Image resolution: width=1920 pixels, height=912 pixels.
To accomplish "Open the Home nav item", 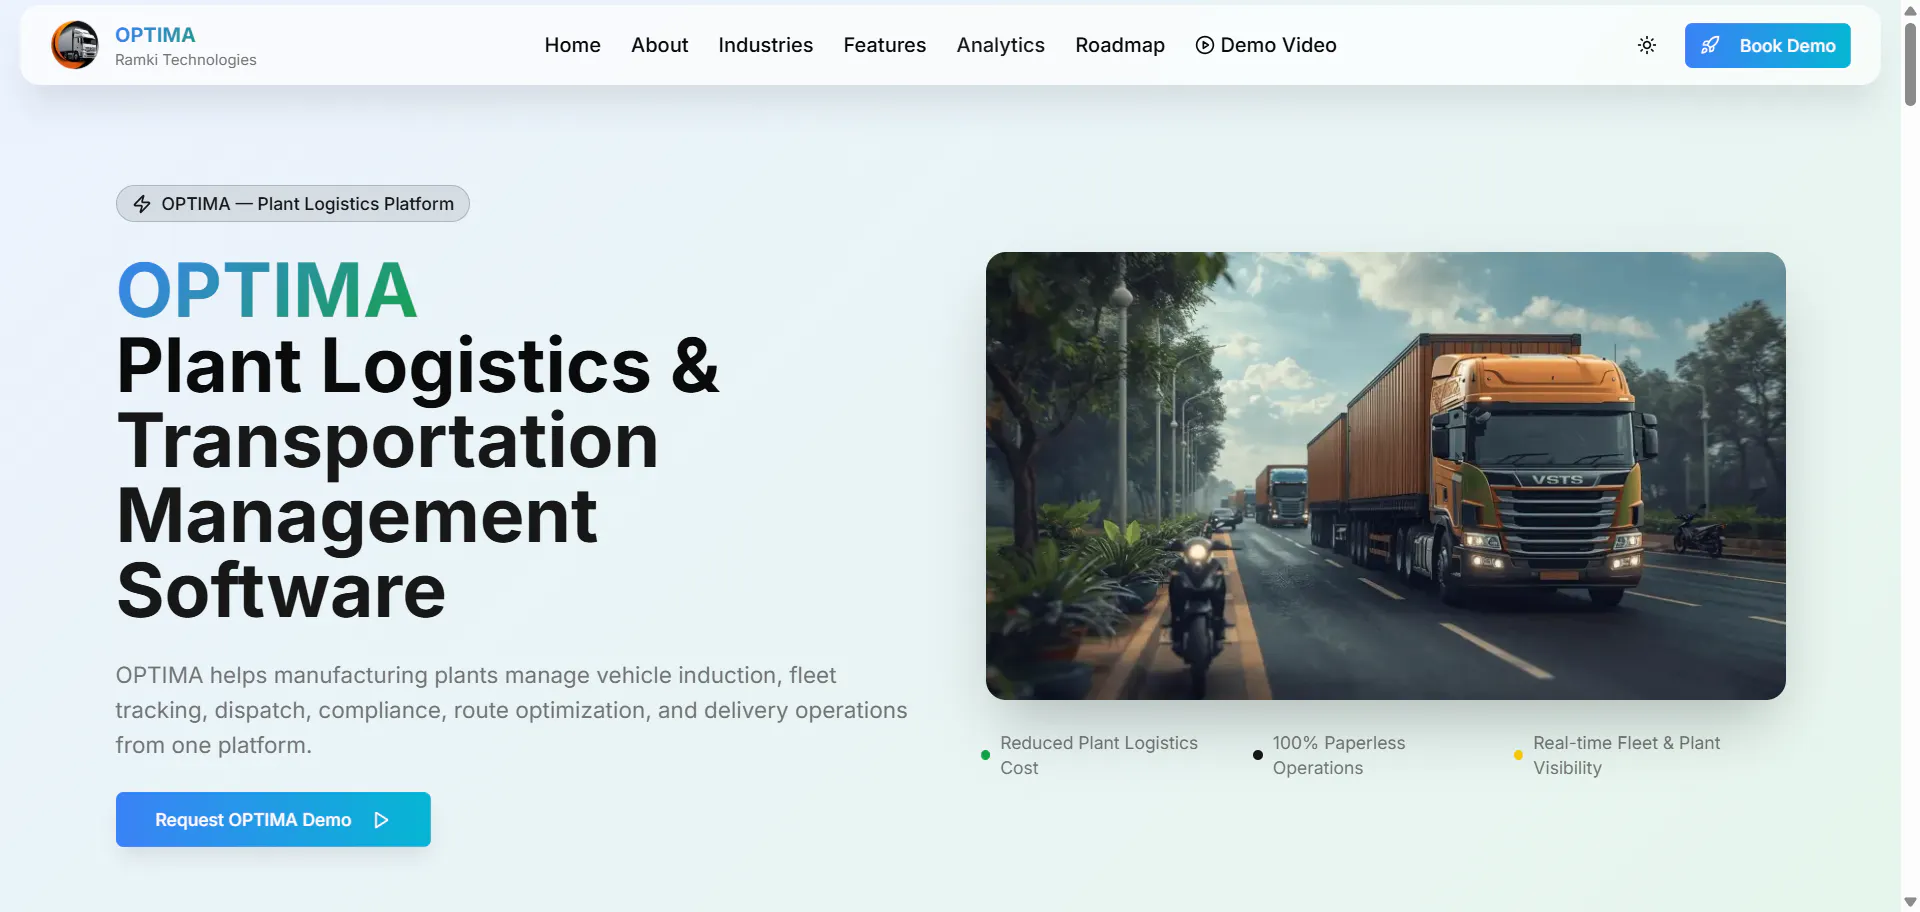I will tap(573, 45).
